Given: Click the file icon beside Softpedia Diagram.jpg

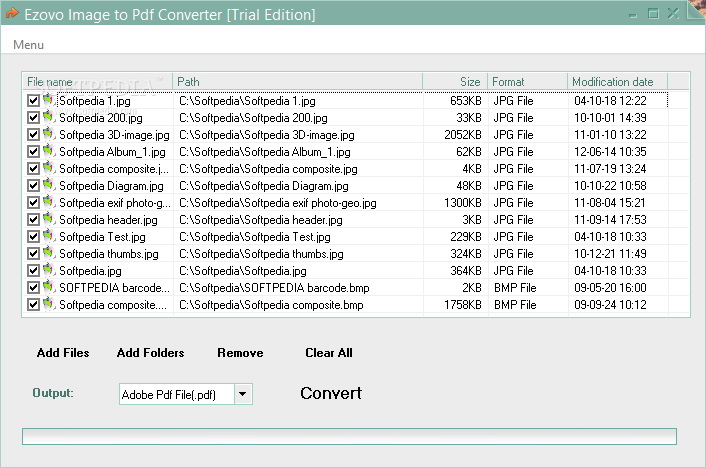Looking at the screenshot, I should click(49, 185).
